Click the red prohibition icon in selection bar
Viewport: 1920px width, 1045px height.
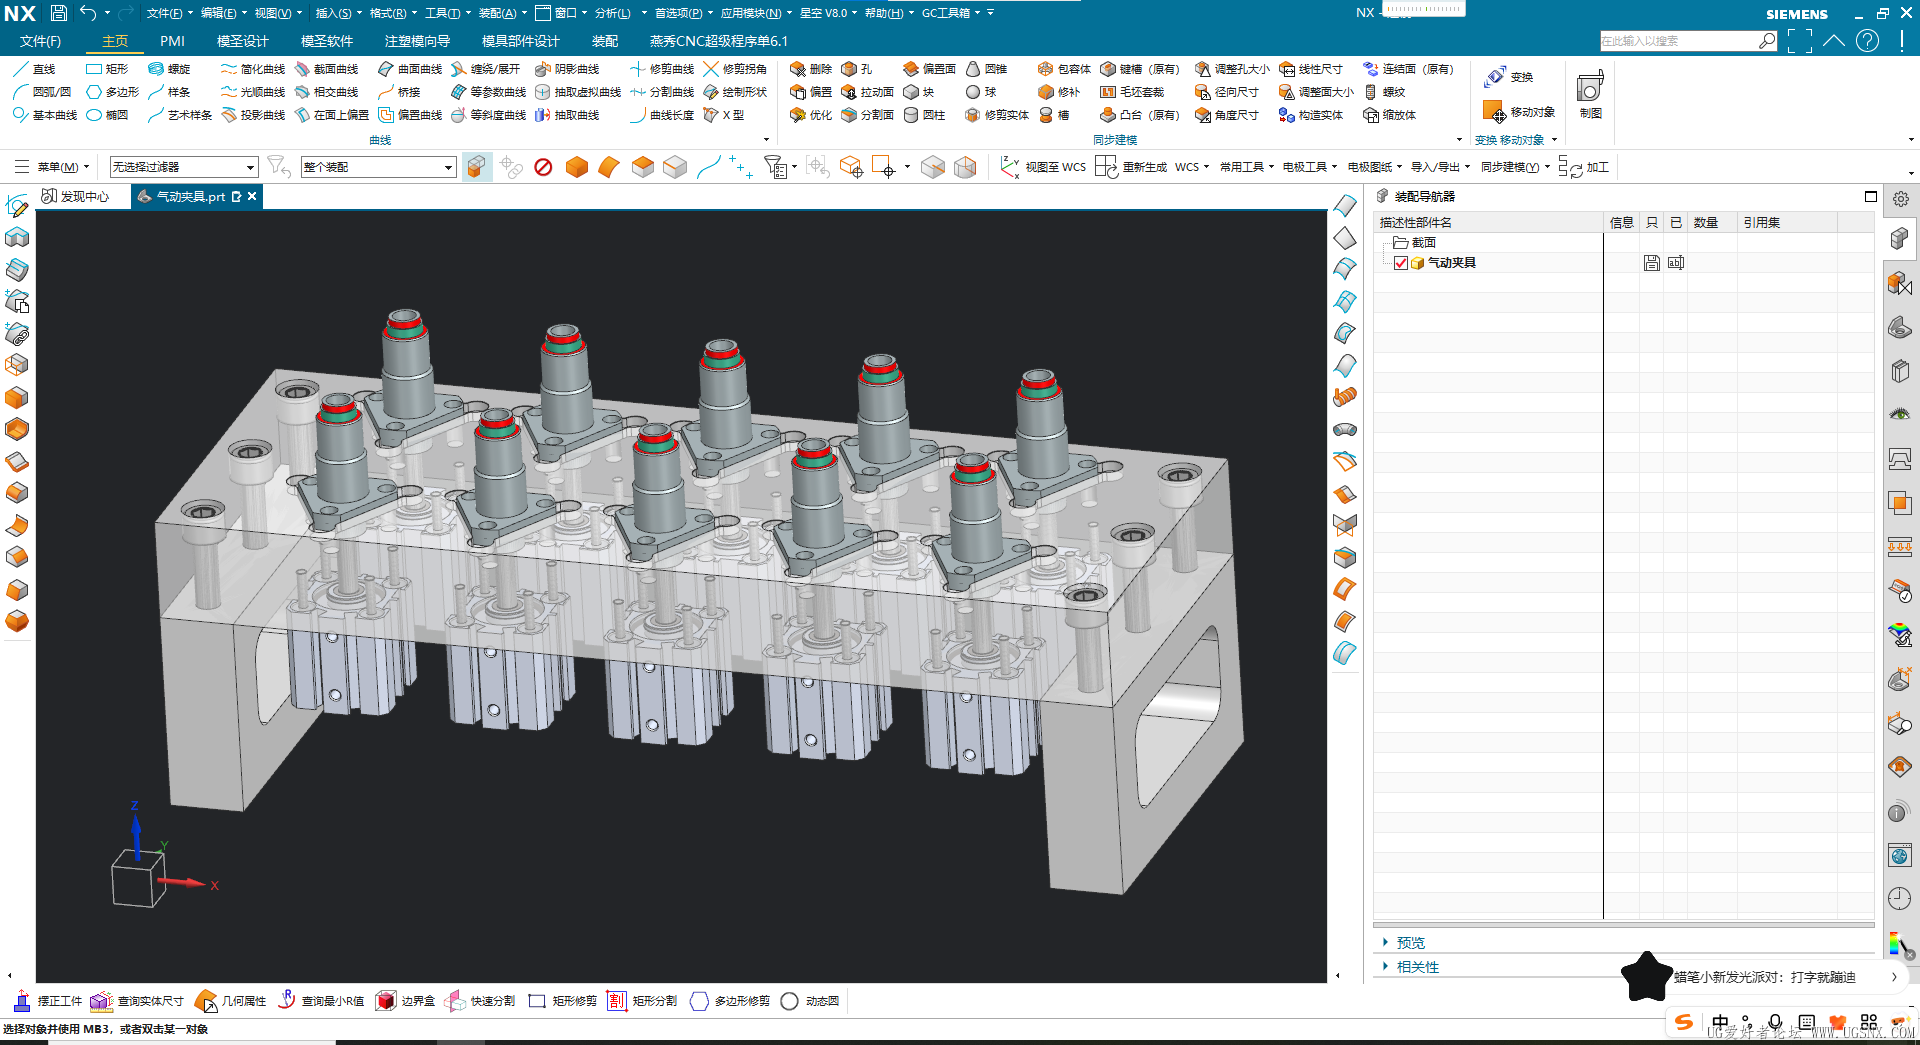(543, 167)
